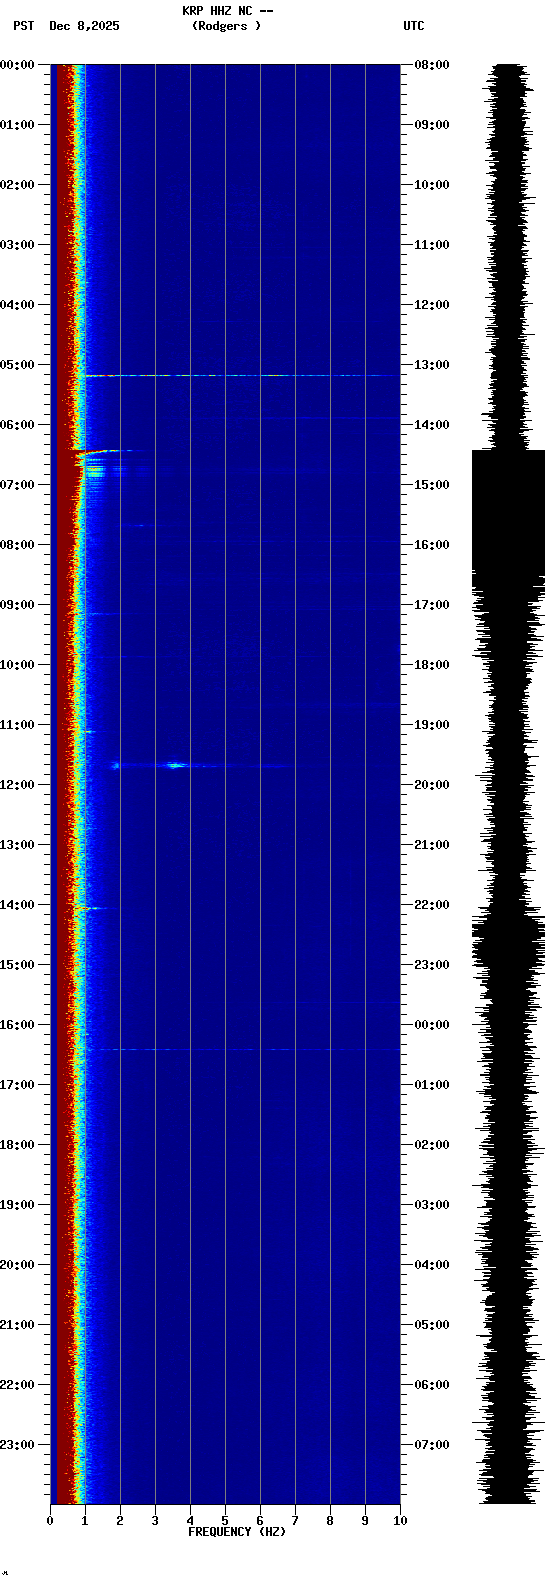Image resolution: width=552 pixels, height=1584 pixels.
Task: Click the frequency axis label '5'
Action: tap(225, 1522)
